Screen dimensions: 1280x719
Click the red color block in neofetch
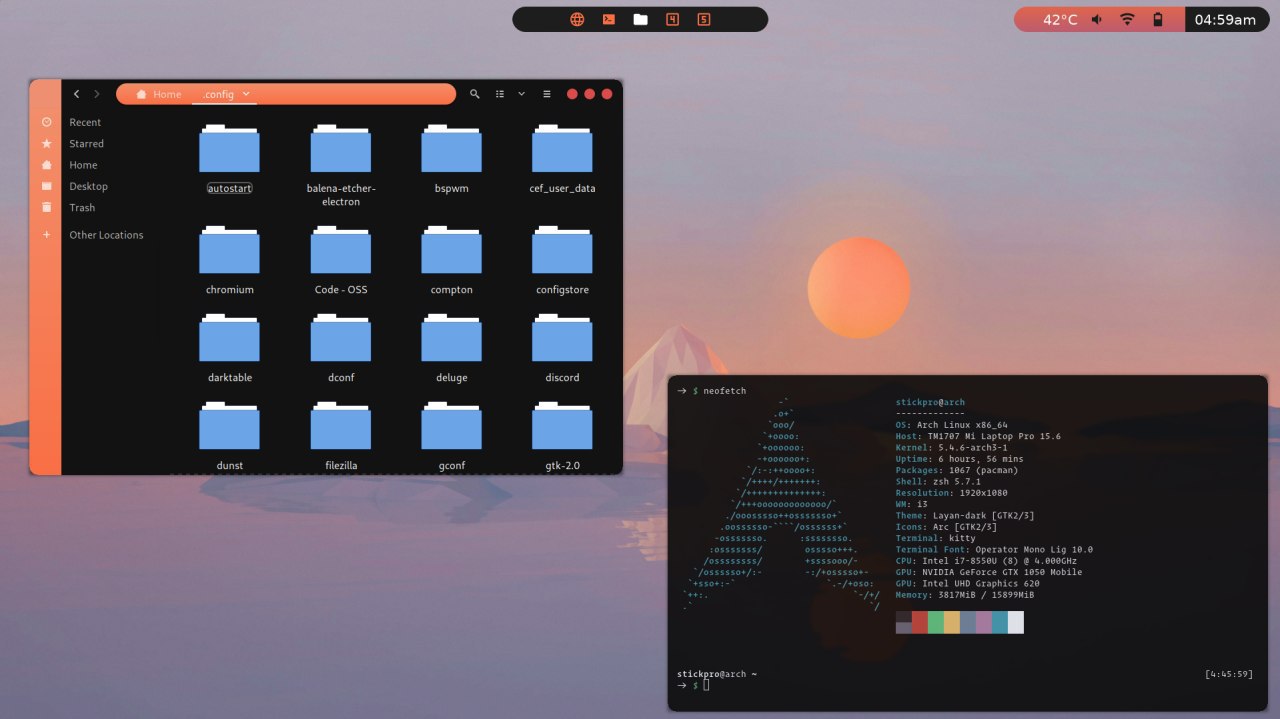click(x=920, y=622)
